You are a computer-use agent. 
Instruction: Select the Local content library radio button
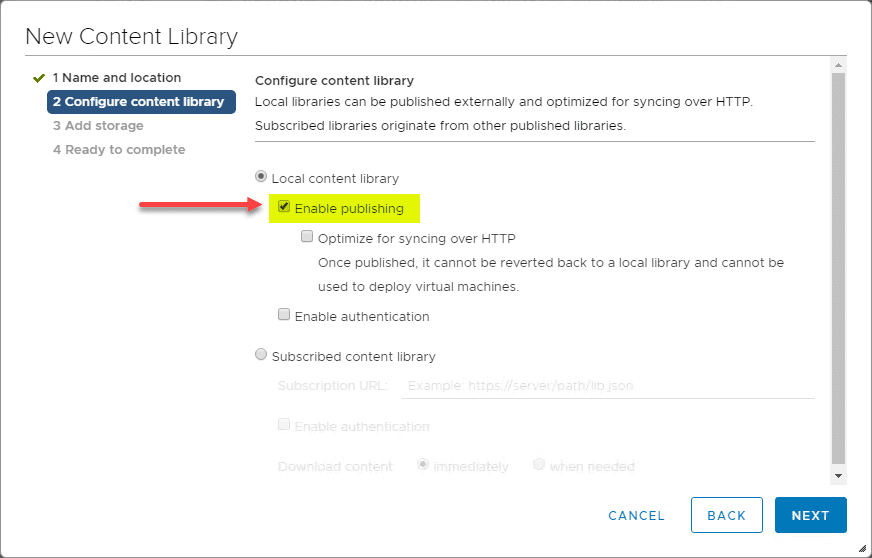[262, 178]
